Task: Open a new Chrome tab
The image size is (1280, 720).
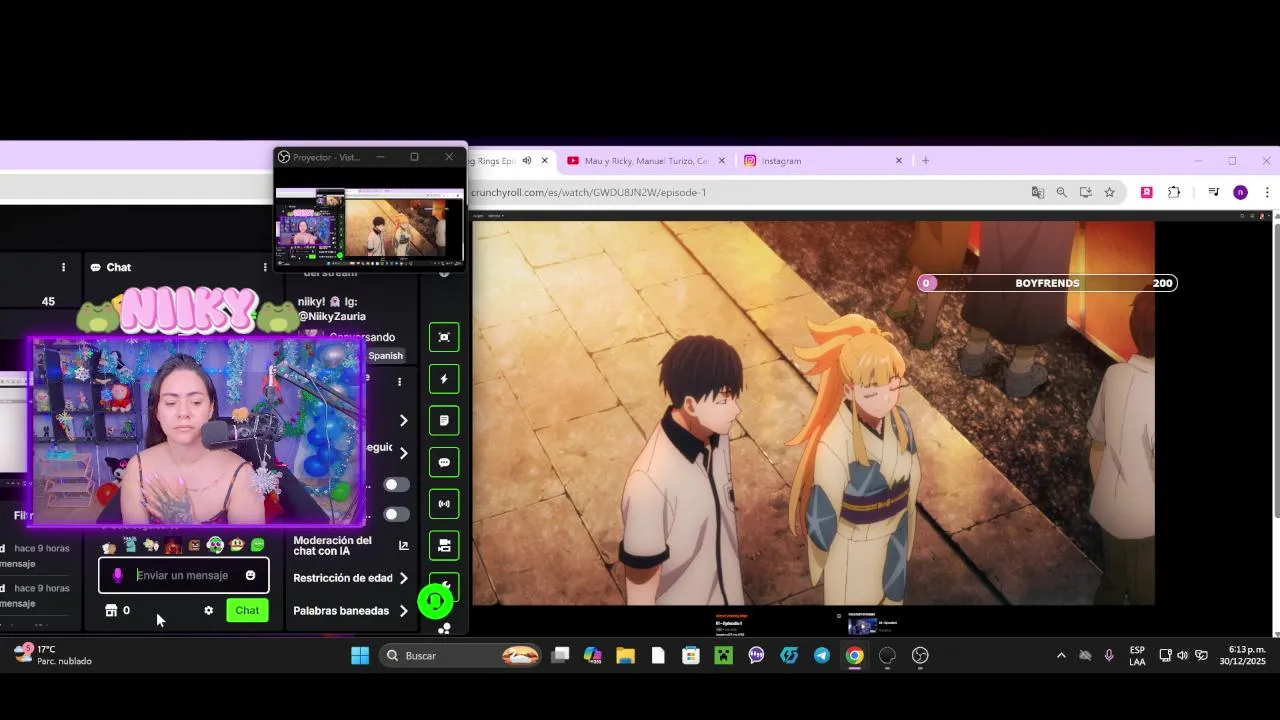Action: coord(925,160)
